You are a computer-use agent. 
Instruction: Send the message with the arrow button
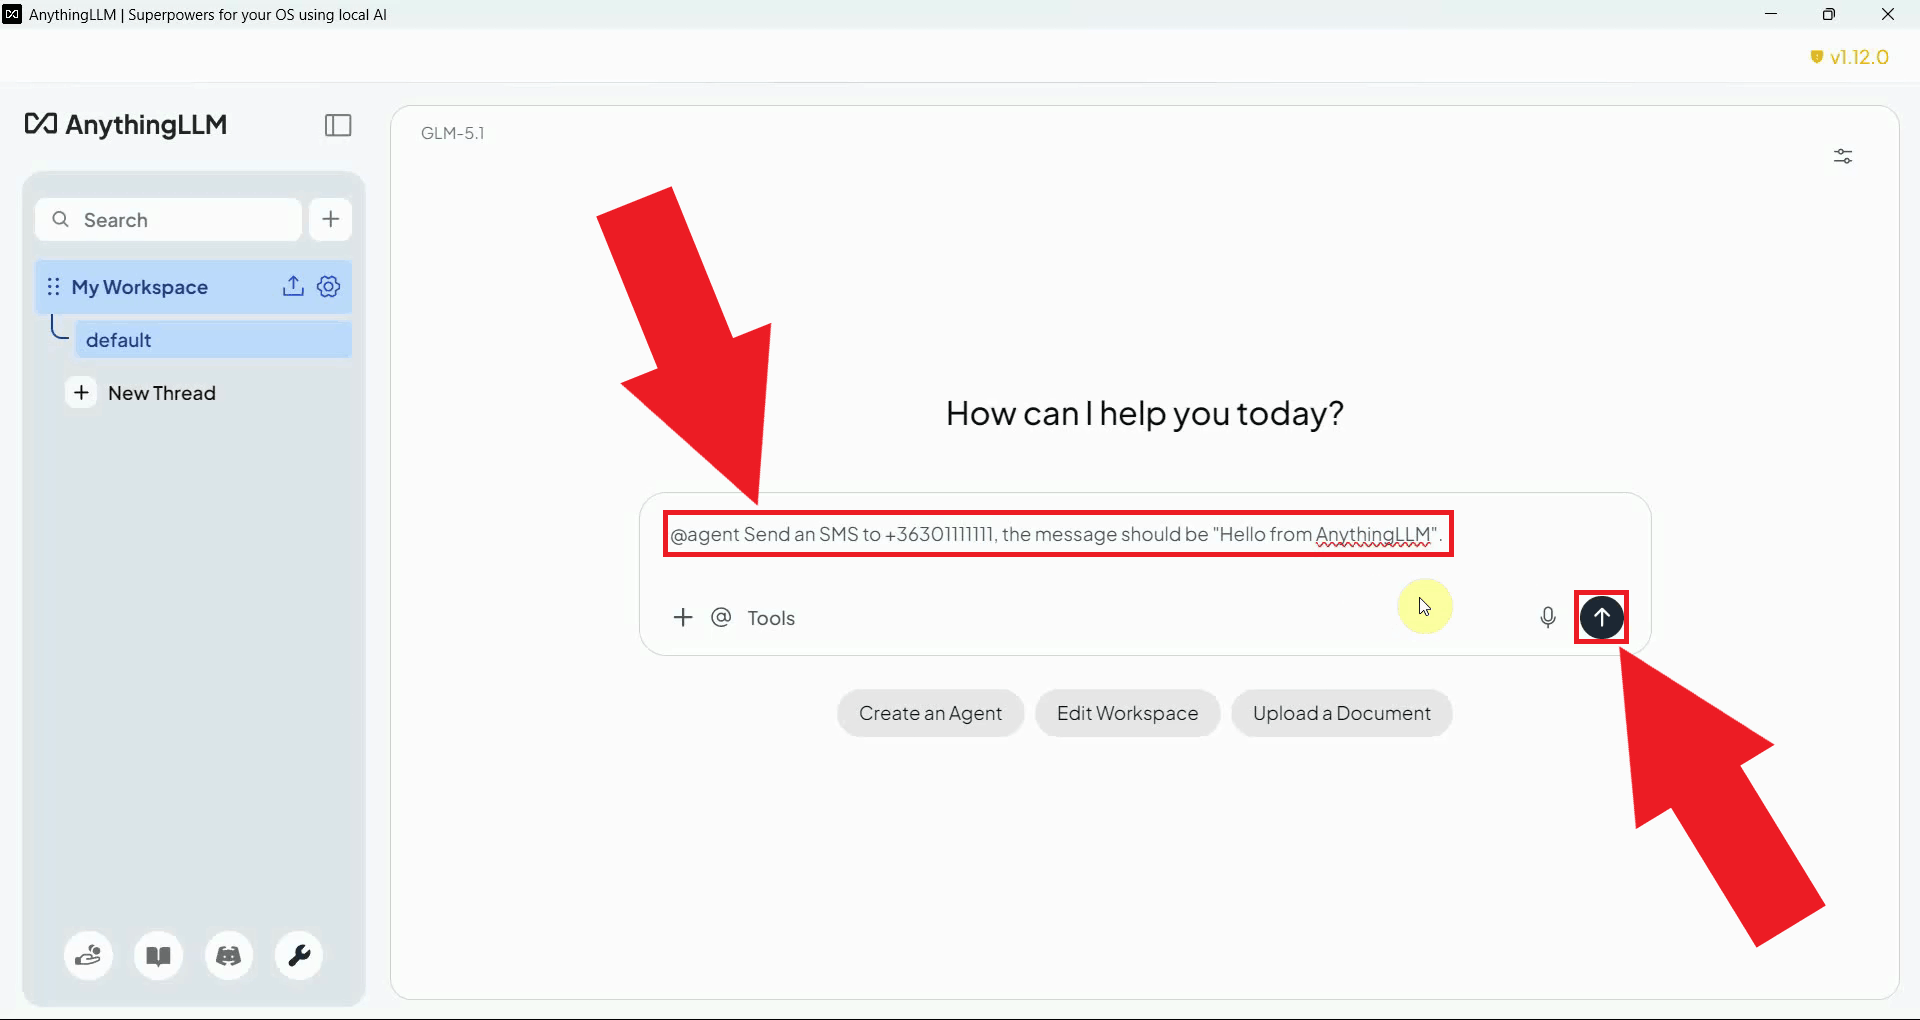point(1602,617)
